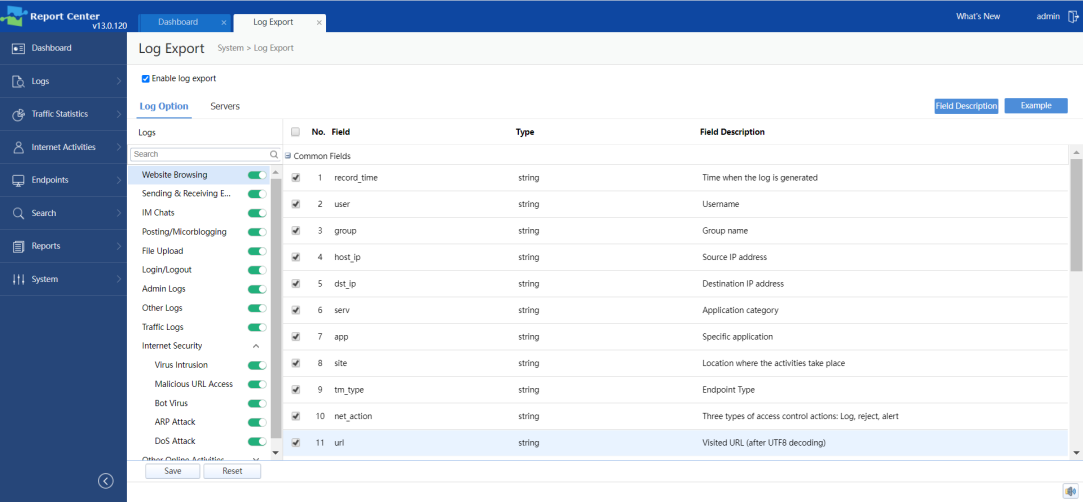This screenshot has height=502, width=1083.
Task: Disable the Virus Intrusion toggle
Action: [257, 365]
